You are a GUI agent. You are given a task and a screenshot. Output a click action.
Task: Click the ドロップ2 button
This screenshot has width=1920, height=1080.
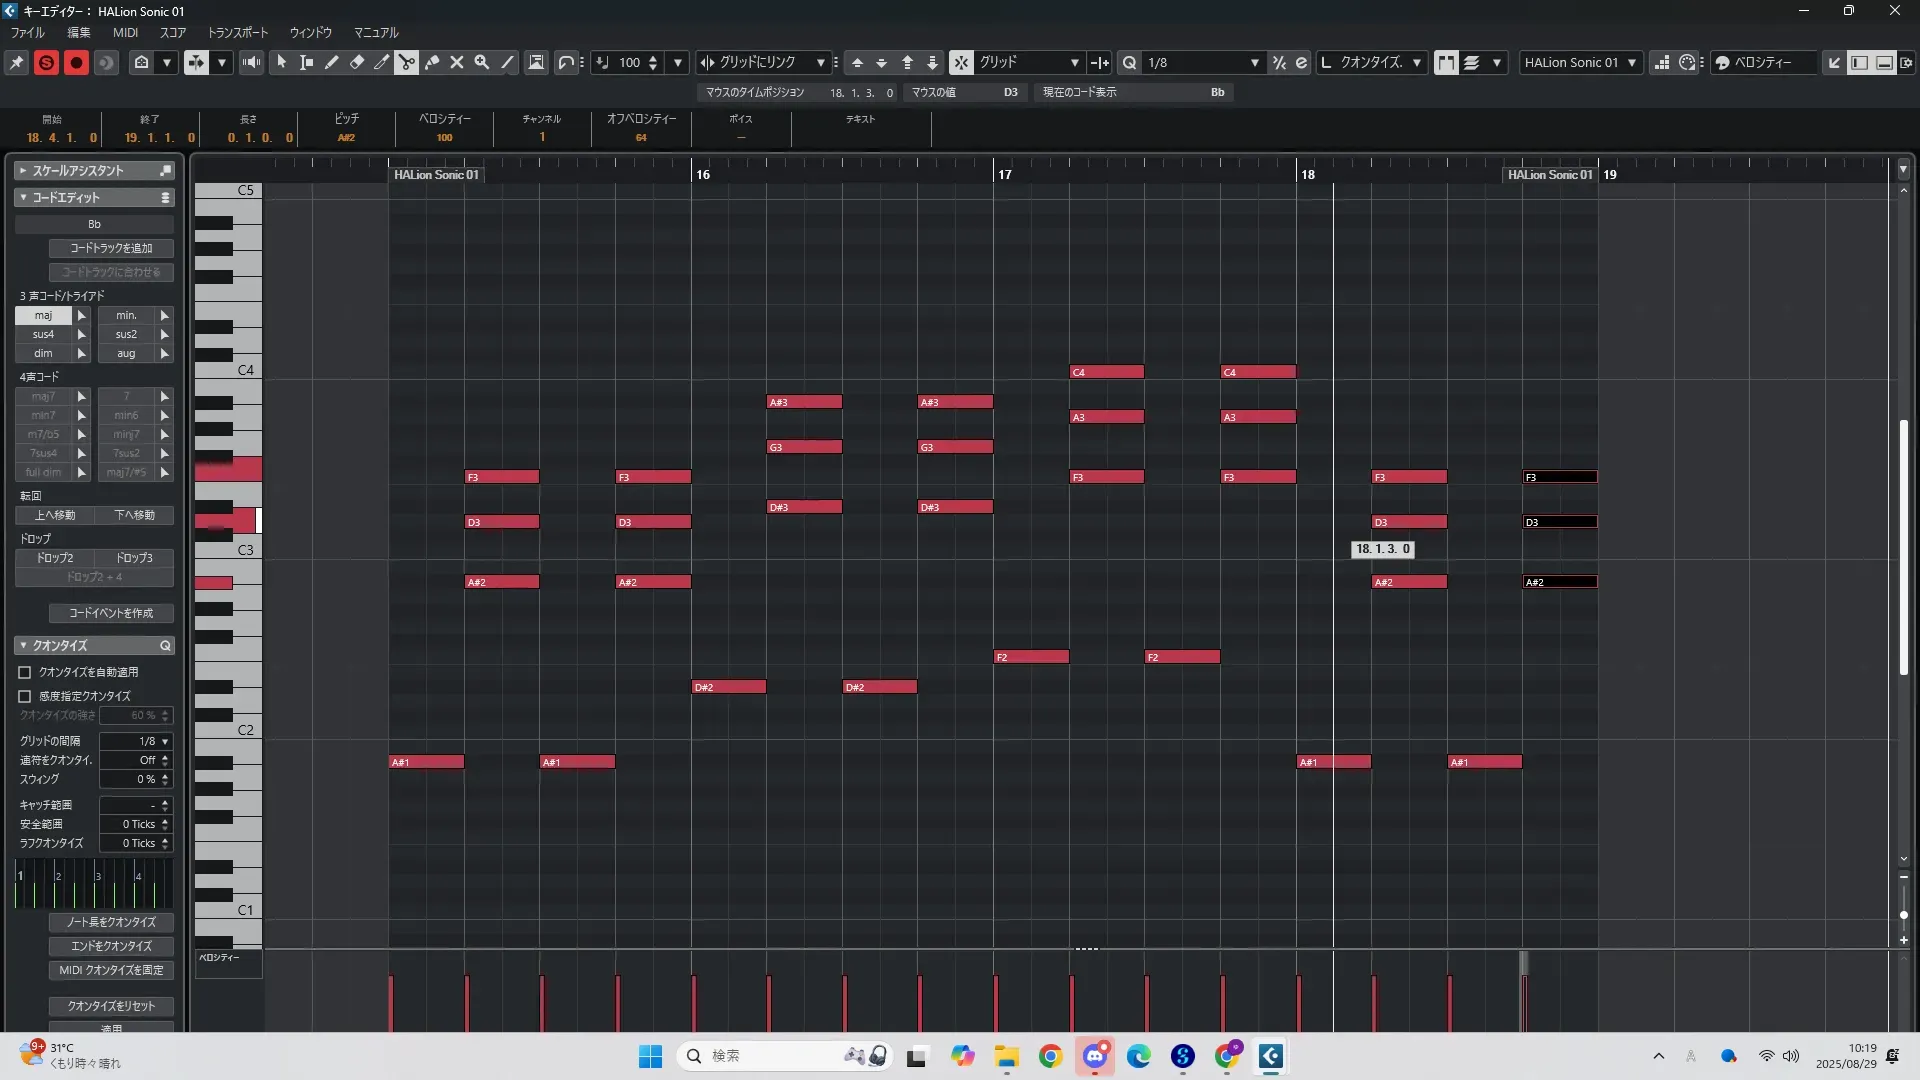[55, 558]
